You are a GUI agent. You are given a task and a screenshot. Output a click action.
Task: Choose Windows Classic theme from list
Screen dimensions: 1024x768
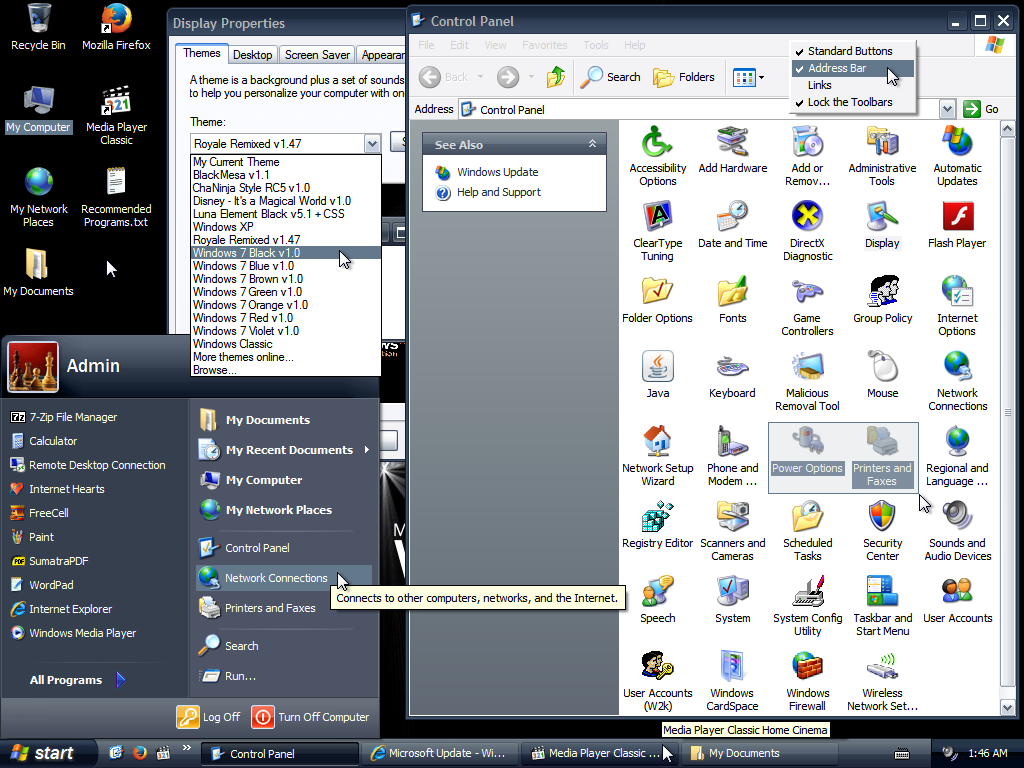pyautogui.click(x=286, y=344)
